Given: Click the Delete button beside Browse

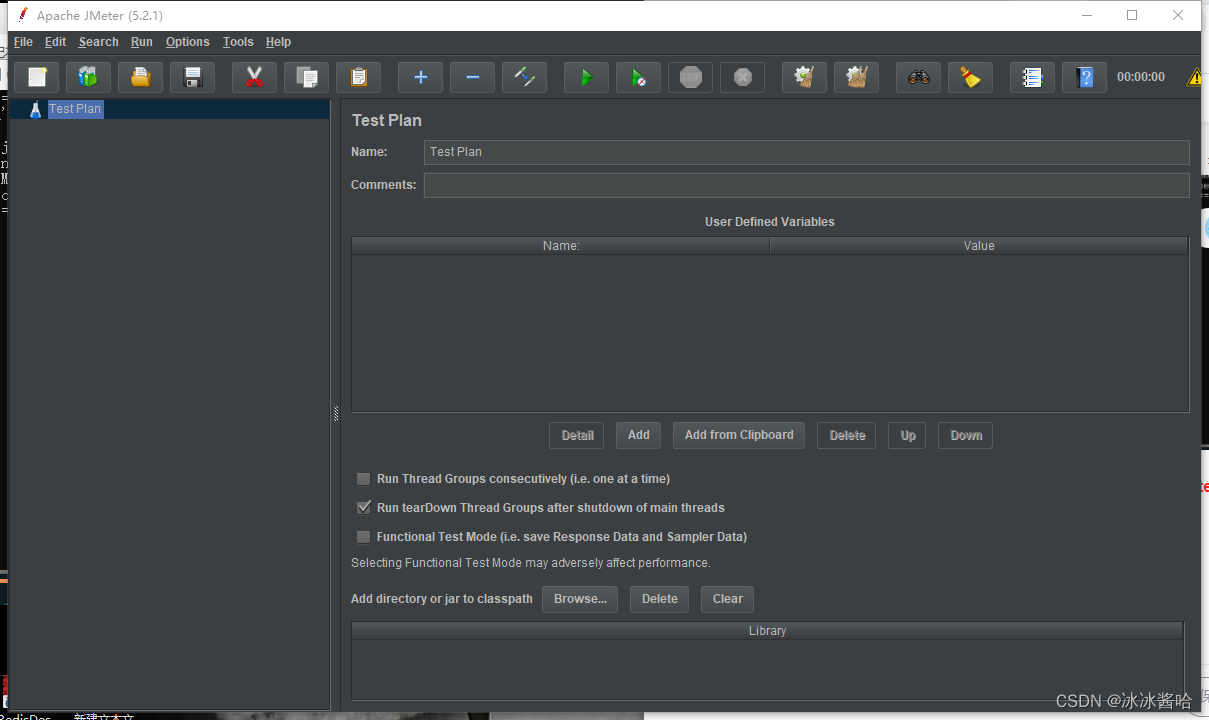Looking at the screenshot, I should coord(659,599).
